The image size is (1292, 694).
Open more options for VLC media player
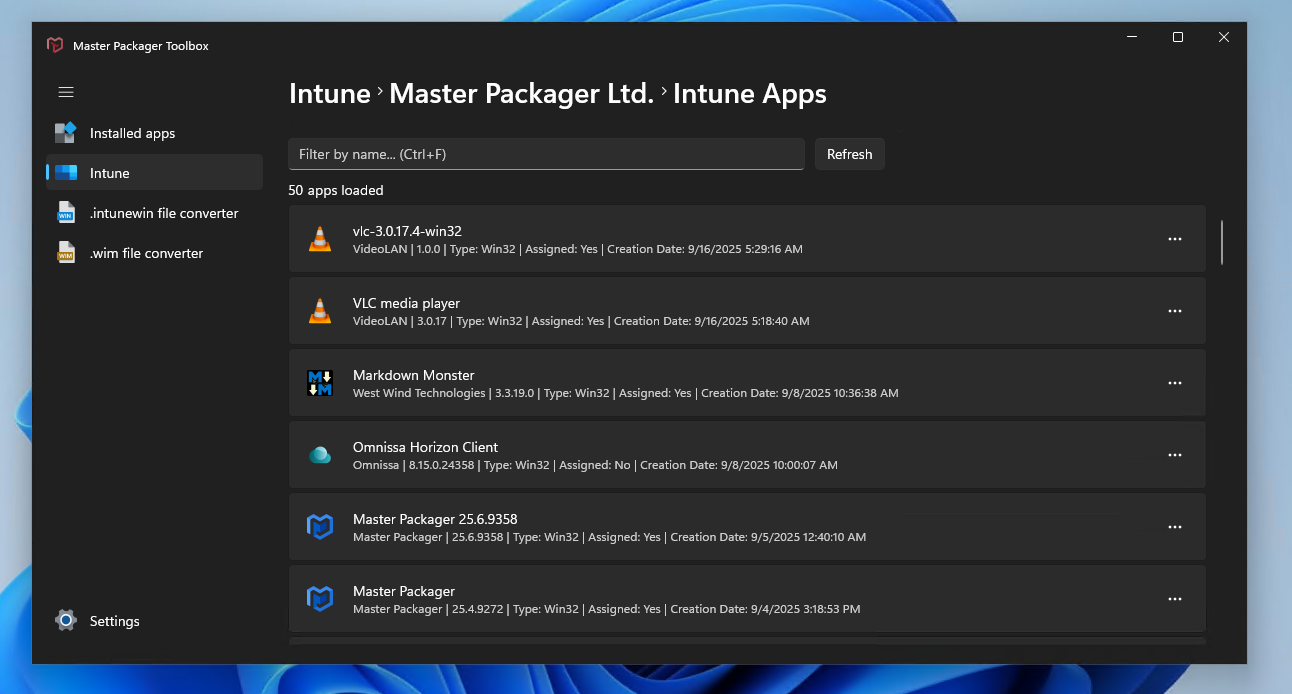pos(1175,311)
